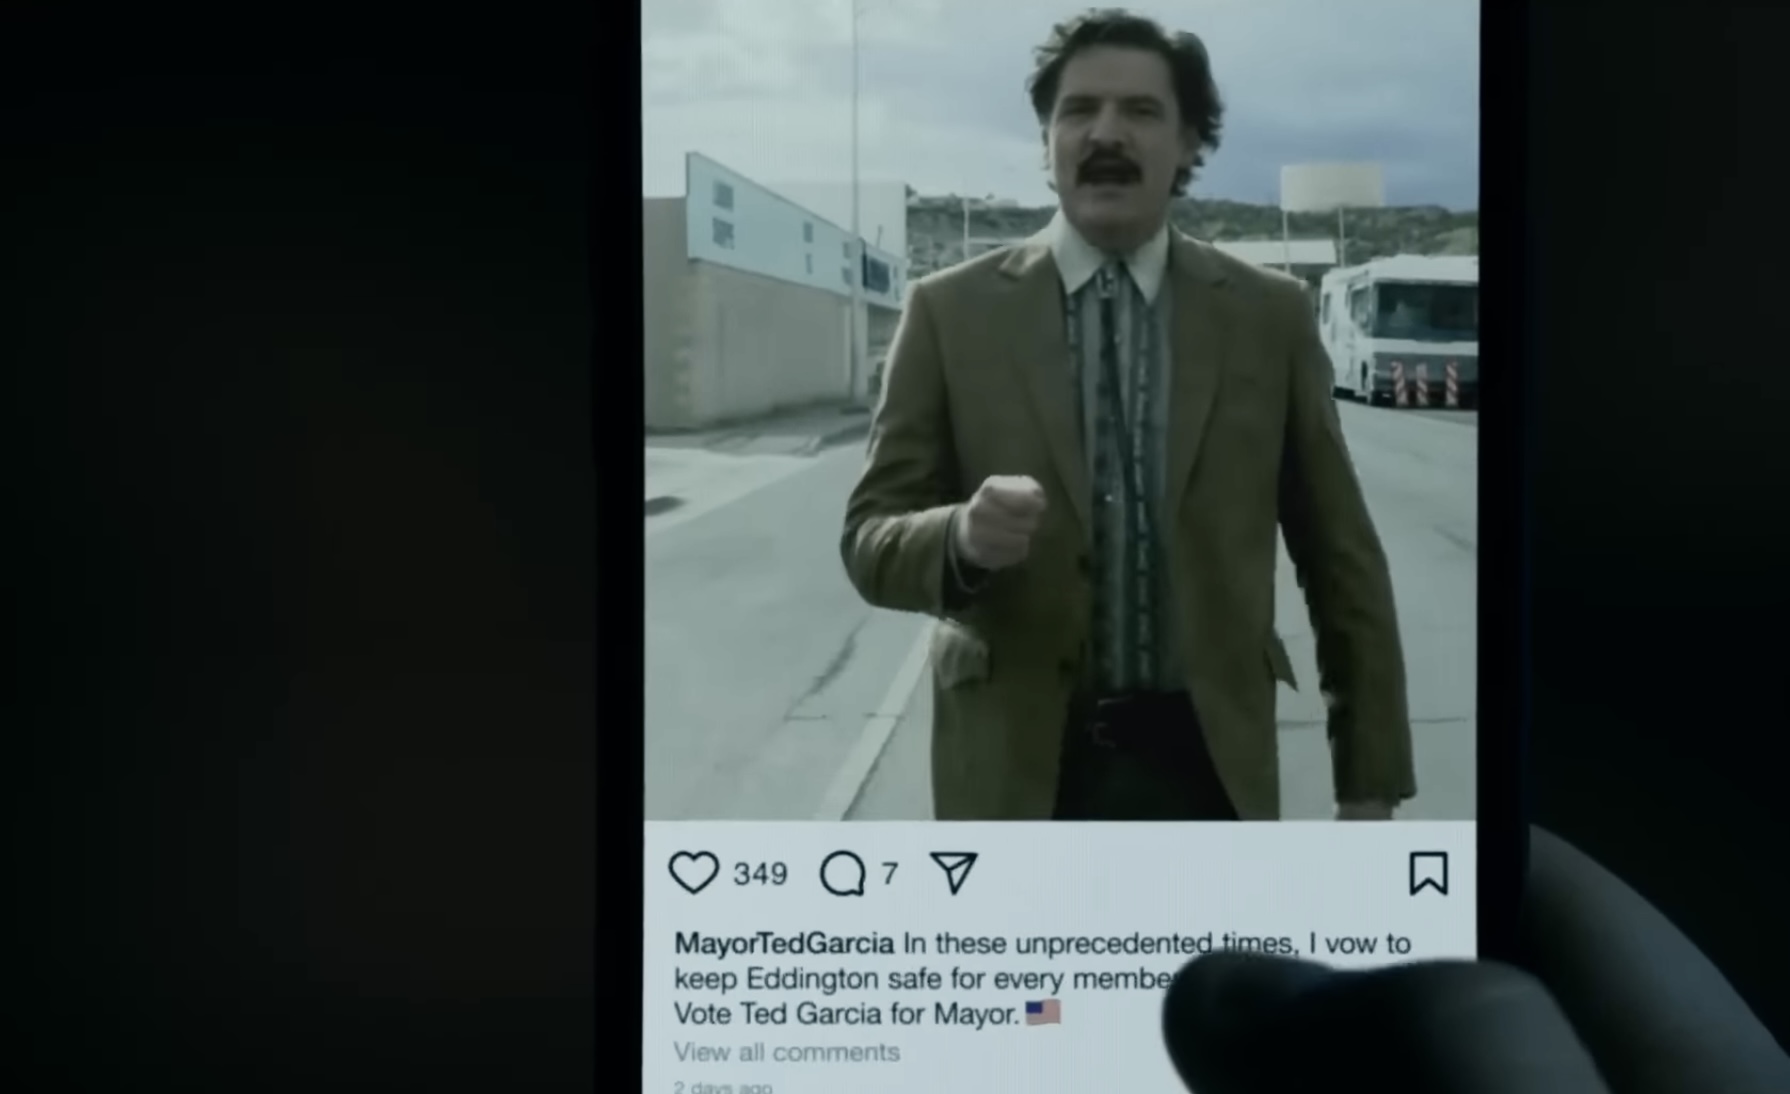
Task: Share the post with the paper plane icon
Action: 954,872
